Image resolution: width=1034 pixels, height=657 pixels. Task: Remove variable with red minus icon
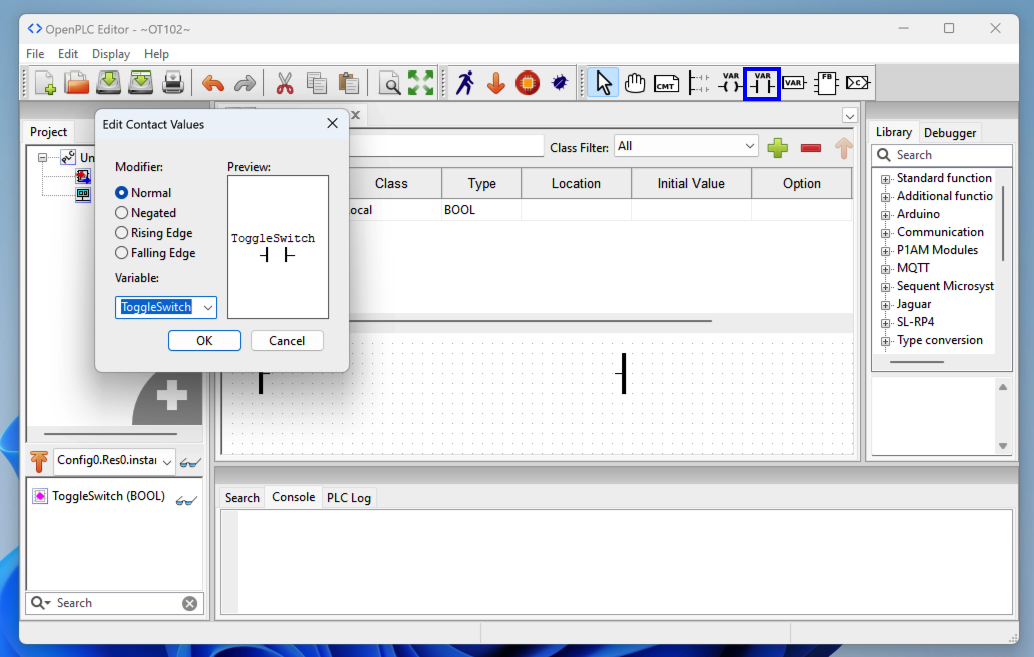pyautogui.click(x=810, y=148)
